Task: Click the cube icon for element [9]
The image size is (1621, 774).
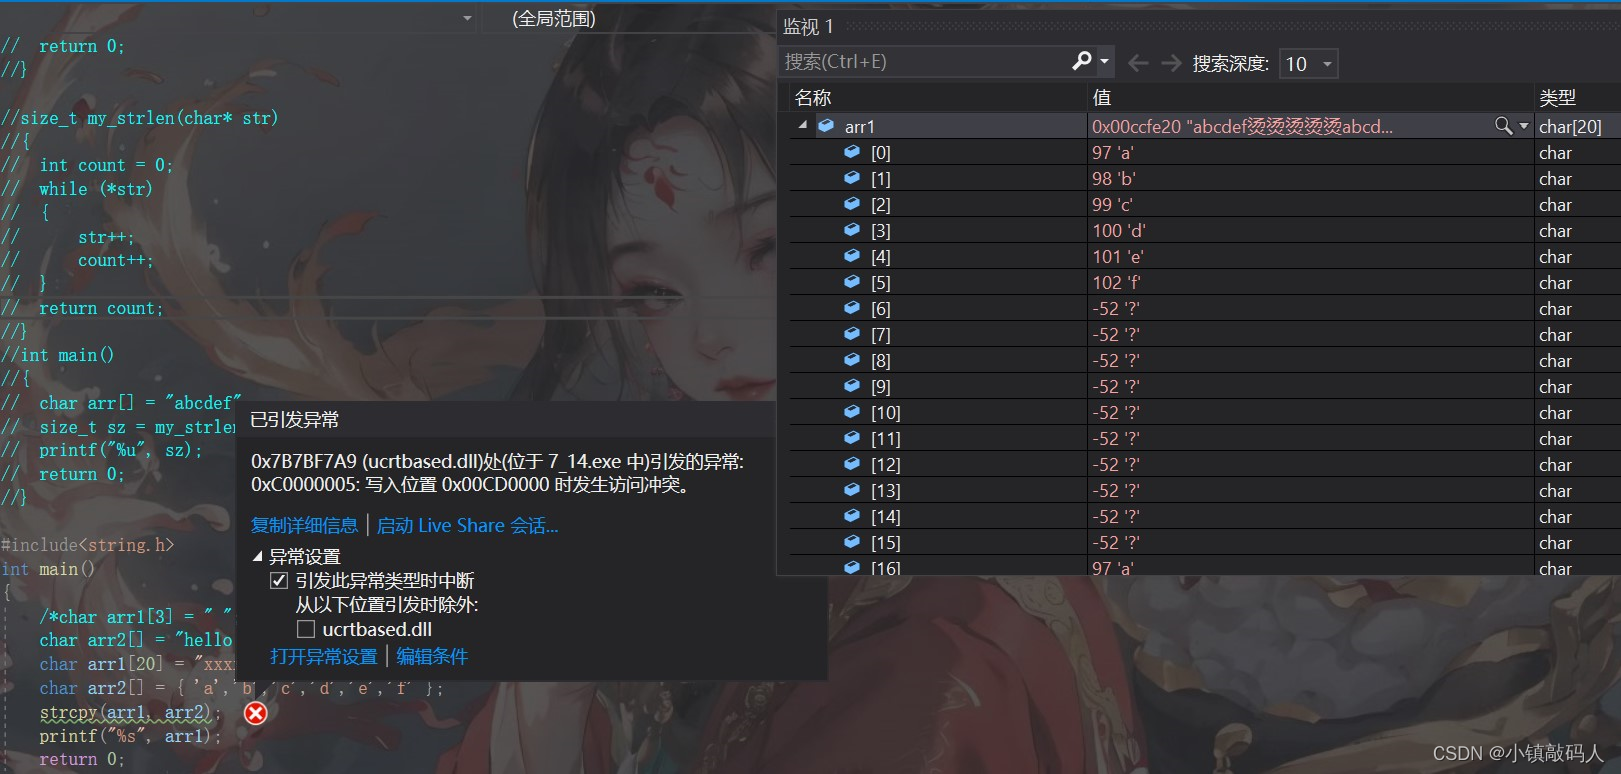Action: pyautogui.click(x=852, y=385)
